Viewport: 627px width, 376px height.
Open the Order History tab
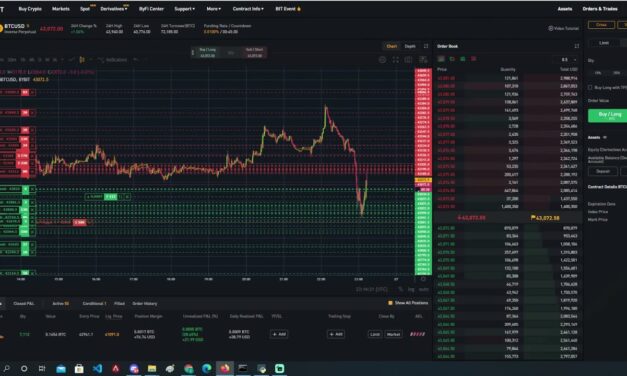pyautogui.click(x=145, y=304)
